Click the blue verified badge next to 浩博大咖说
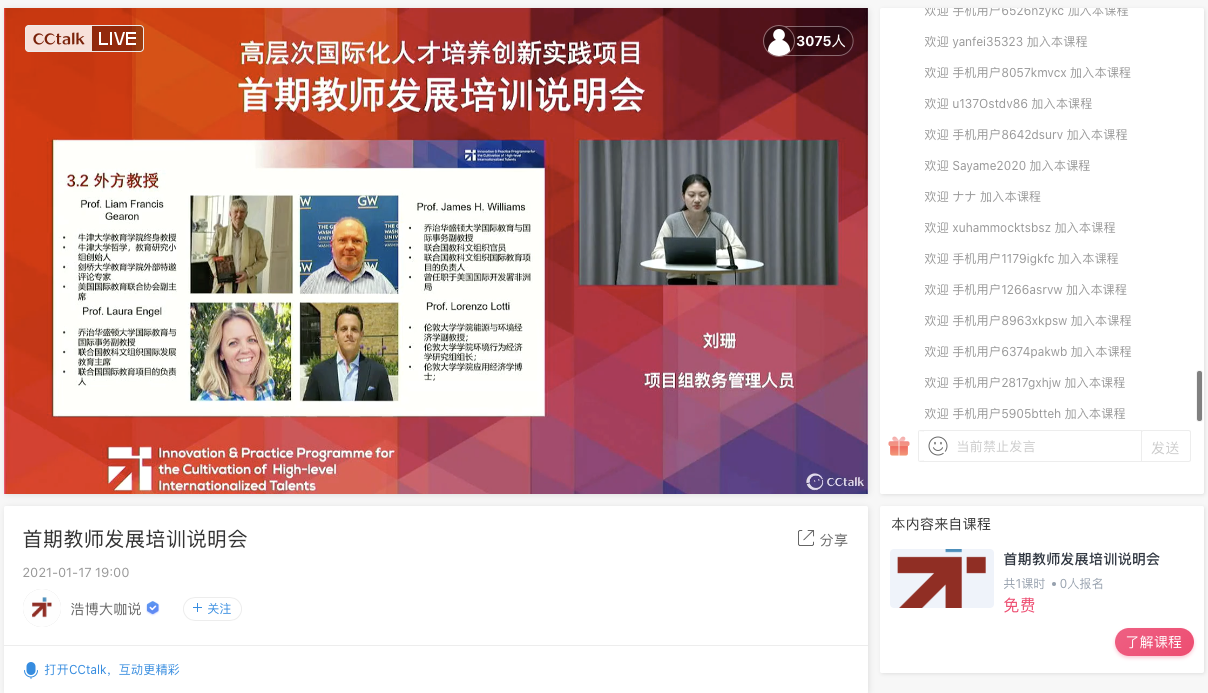1208x693 pixels. pyautogui.click(x=151, y=607)
